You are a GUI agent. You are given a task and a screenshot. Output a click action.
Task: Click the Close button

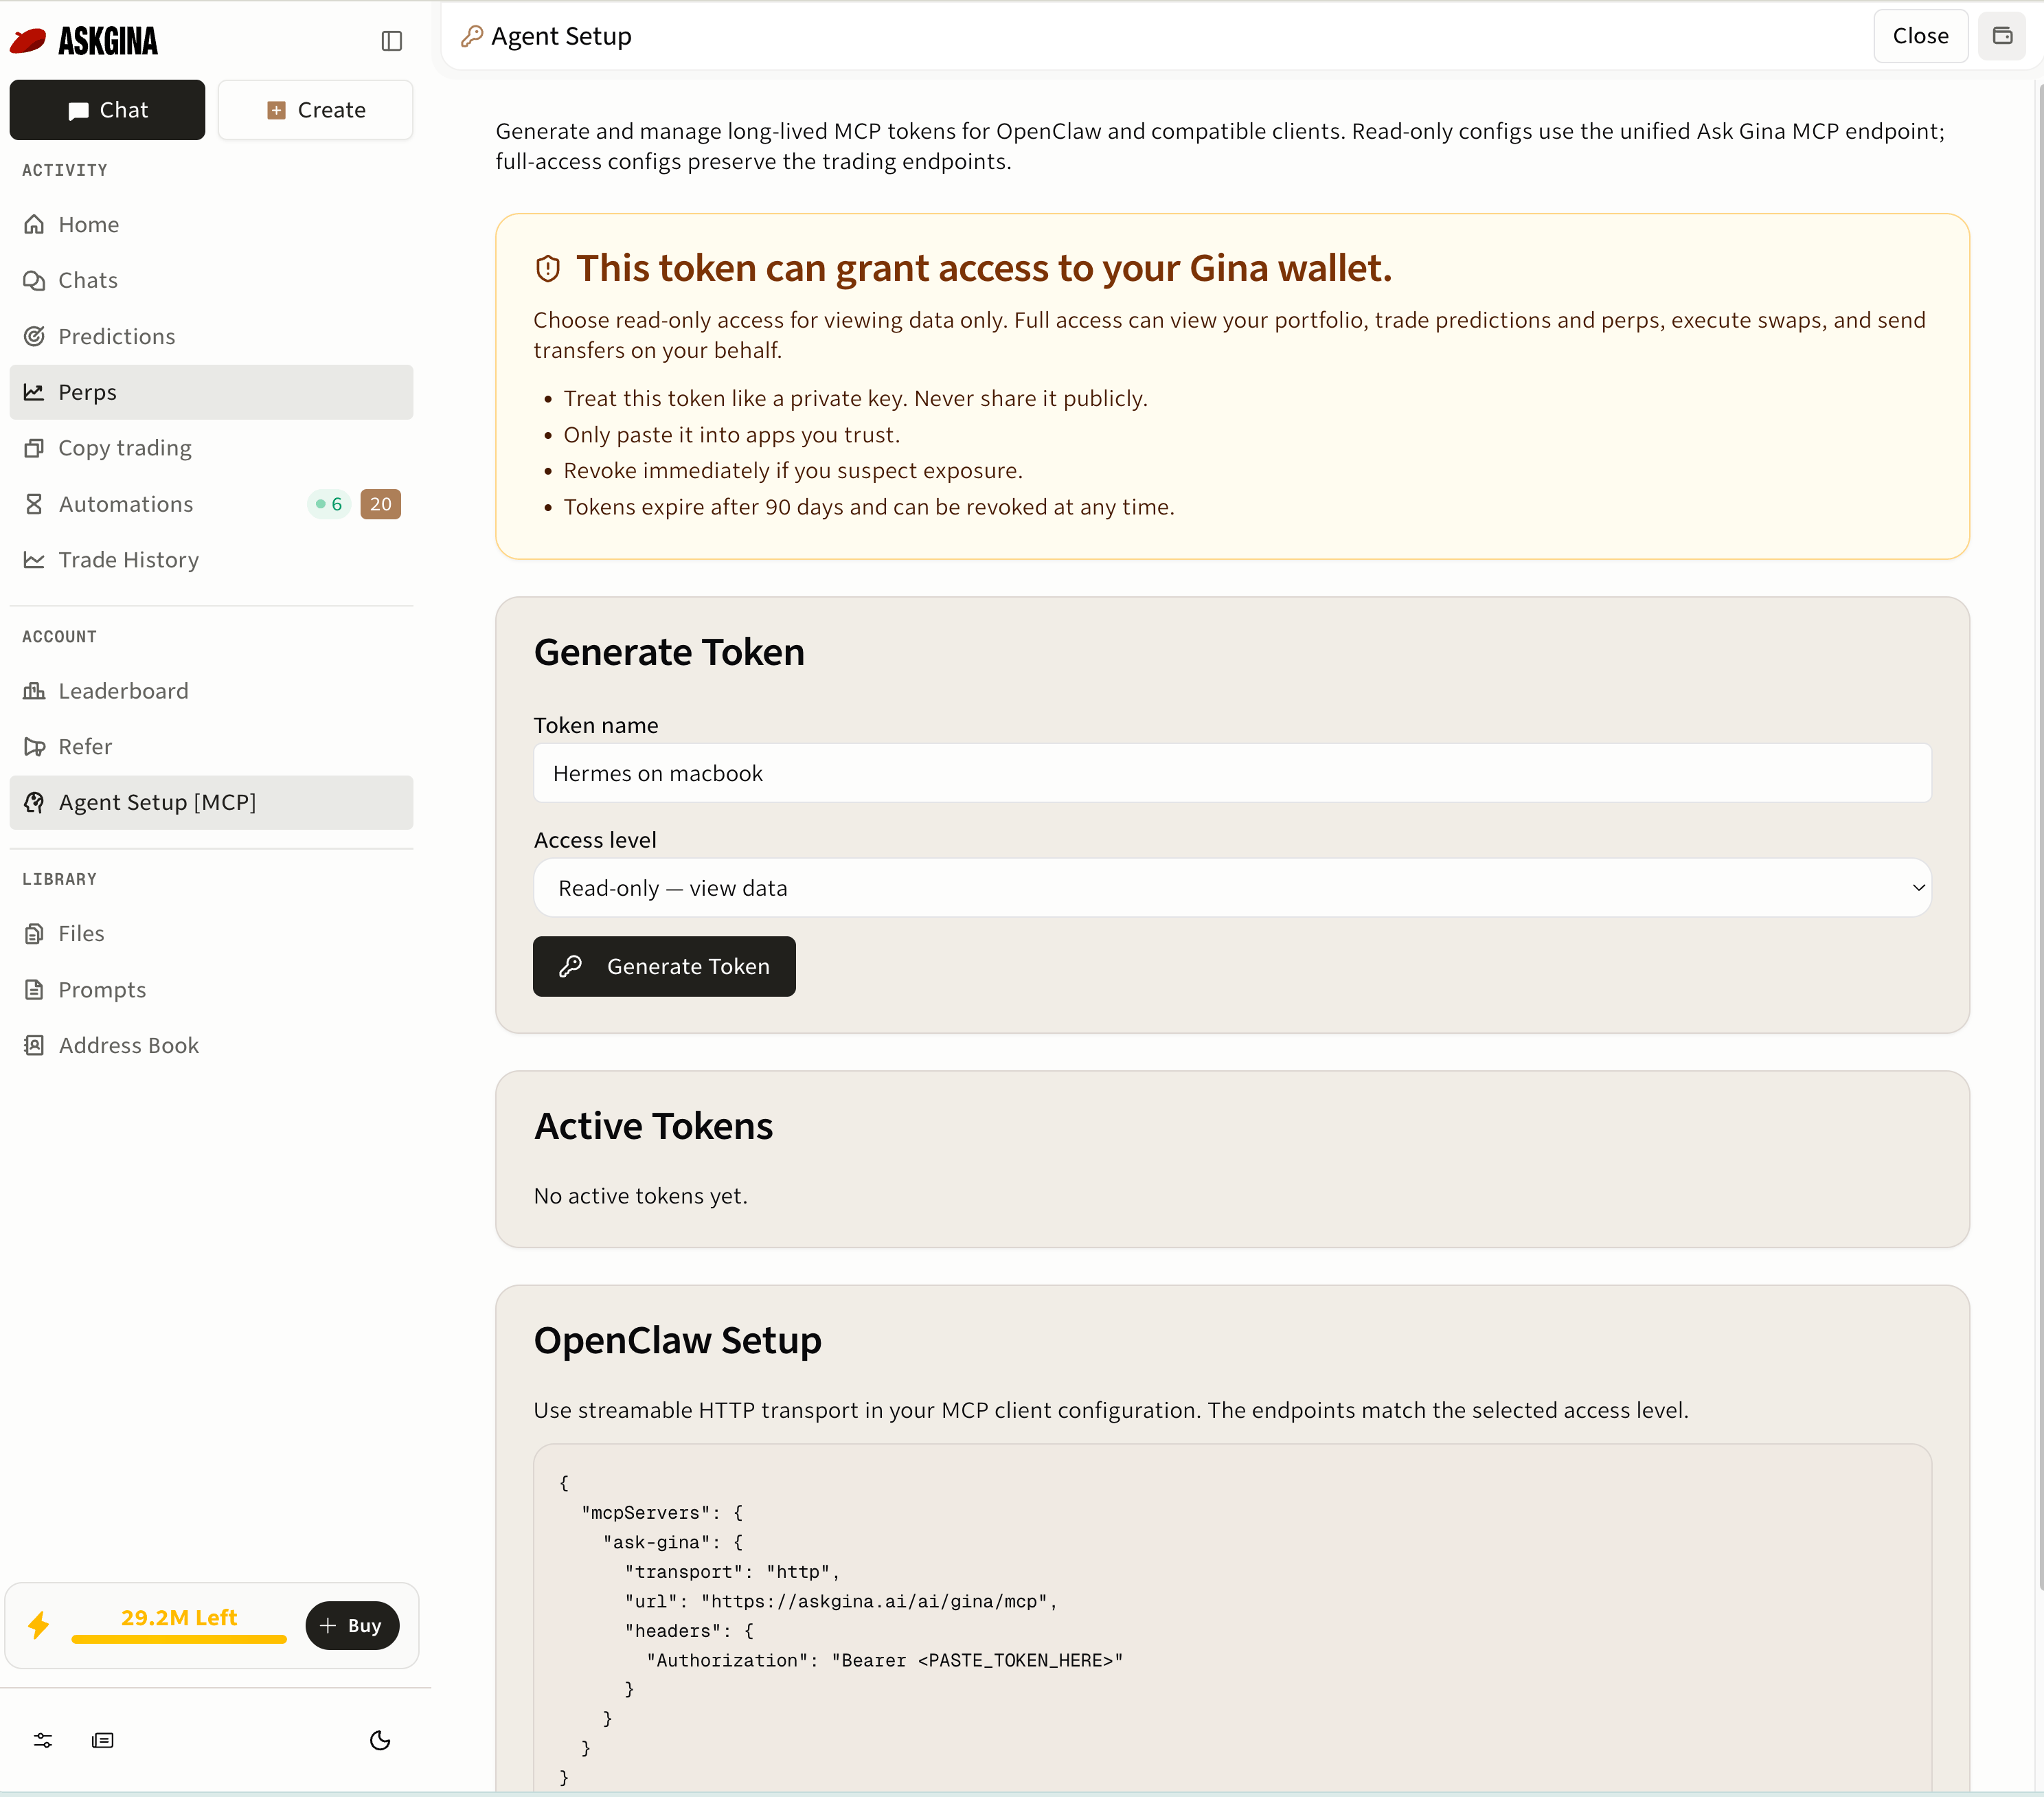click(x=1920, y=36)
